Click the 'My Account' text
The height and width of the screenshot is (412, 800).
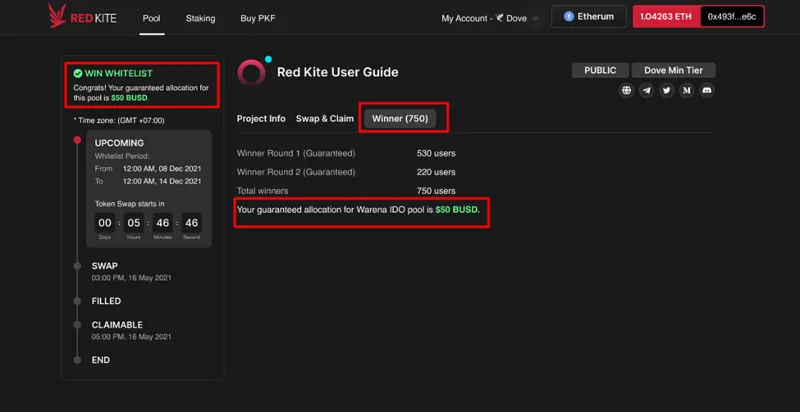point(464,18)
